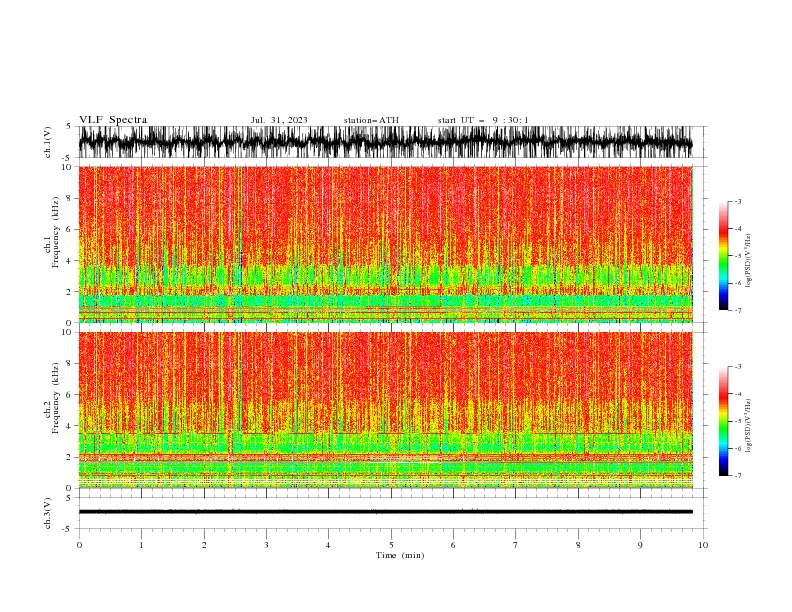792x612 pixels.
Task: Click the "-3" tick of ch.2 colour bar
Action: coord(737,367)
